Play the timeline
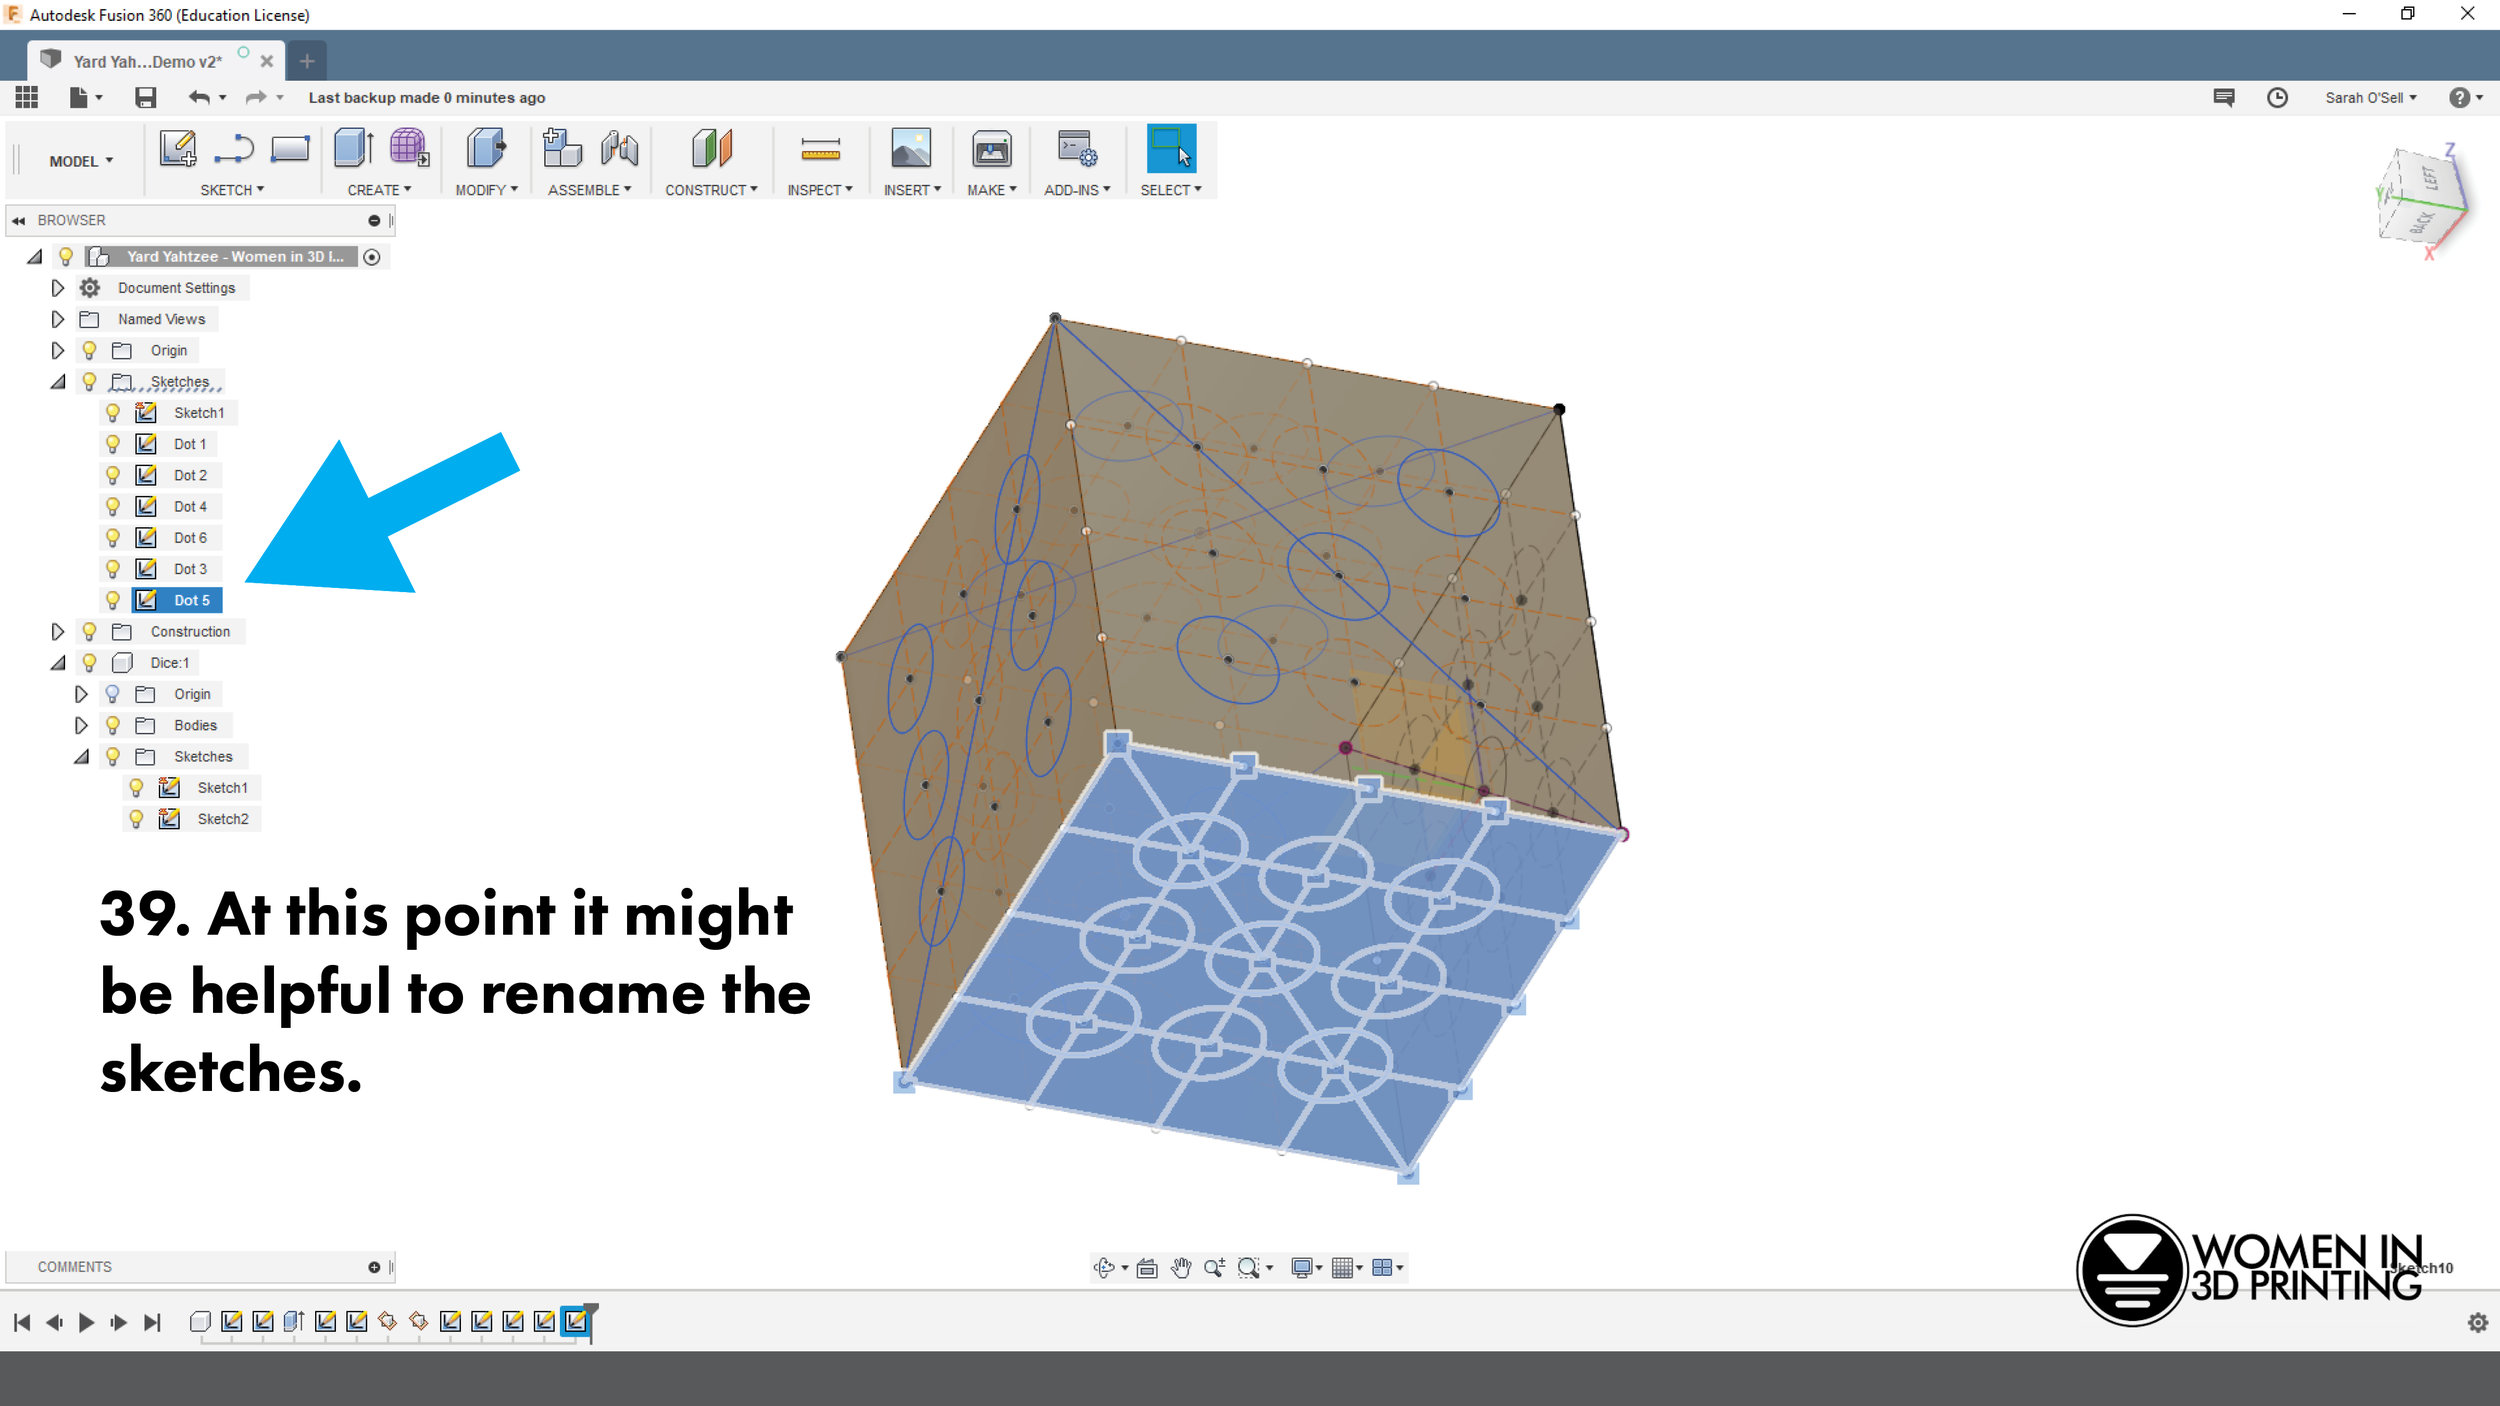The height and width of the screenshot is (1406, 2500). pos(86,1323)
